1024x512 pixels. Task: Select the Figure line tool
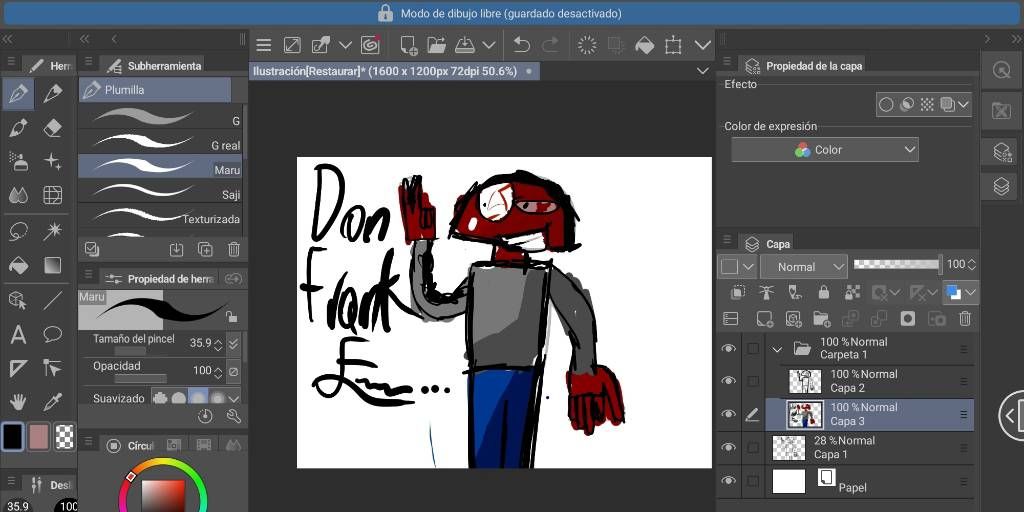point(53,300)
